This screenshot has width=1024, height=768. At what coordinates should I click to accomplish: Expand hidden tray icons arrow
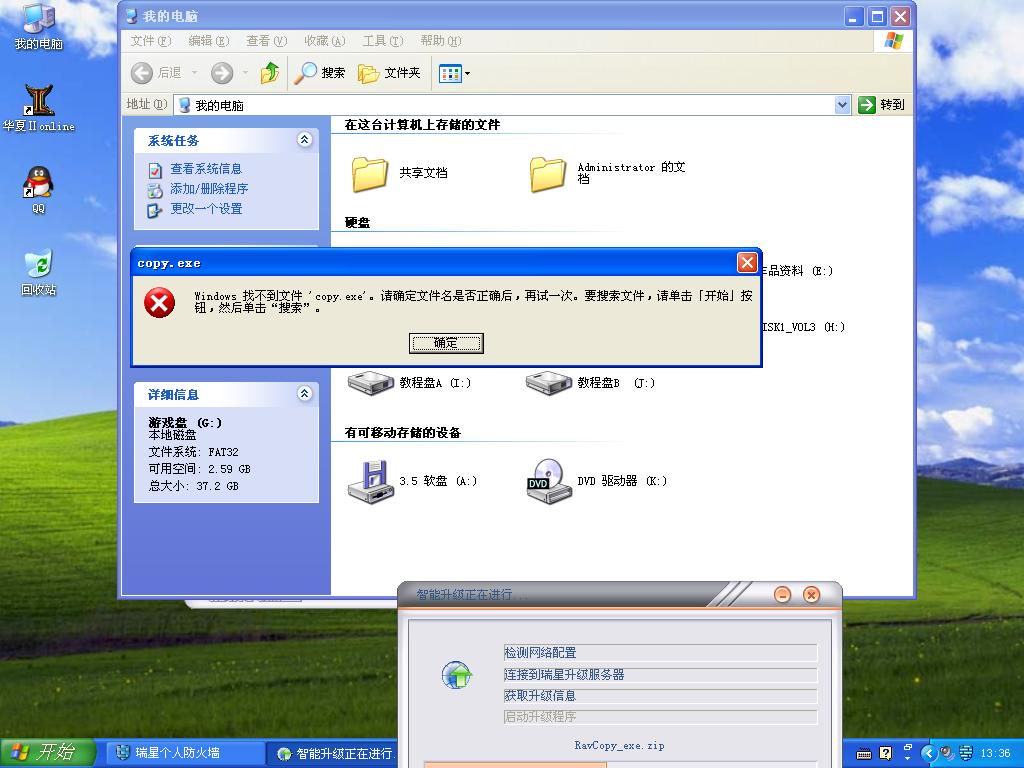pos(927,753)
